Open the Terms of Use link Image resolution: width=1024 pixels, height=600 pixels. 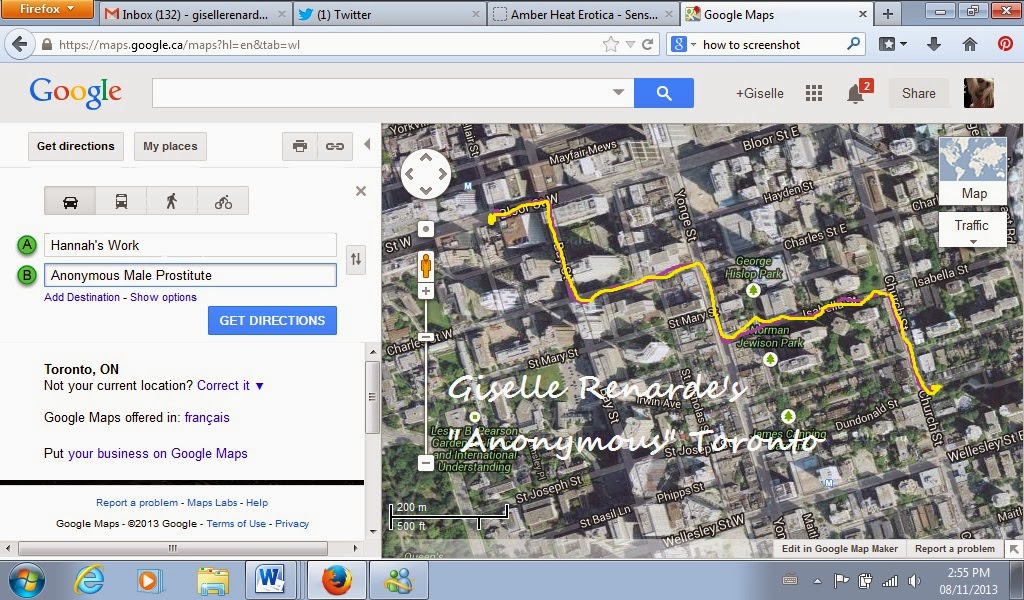pos(236,524)
